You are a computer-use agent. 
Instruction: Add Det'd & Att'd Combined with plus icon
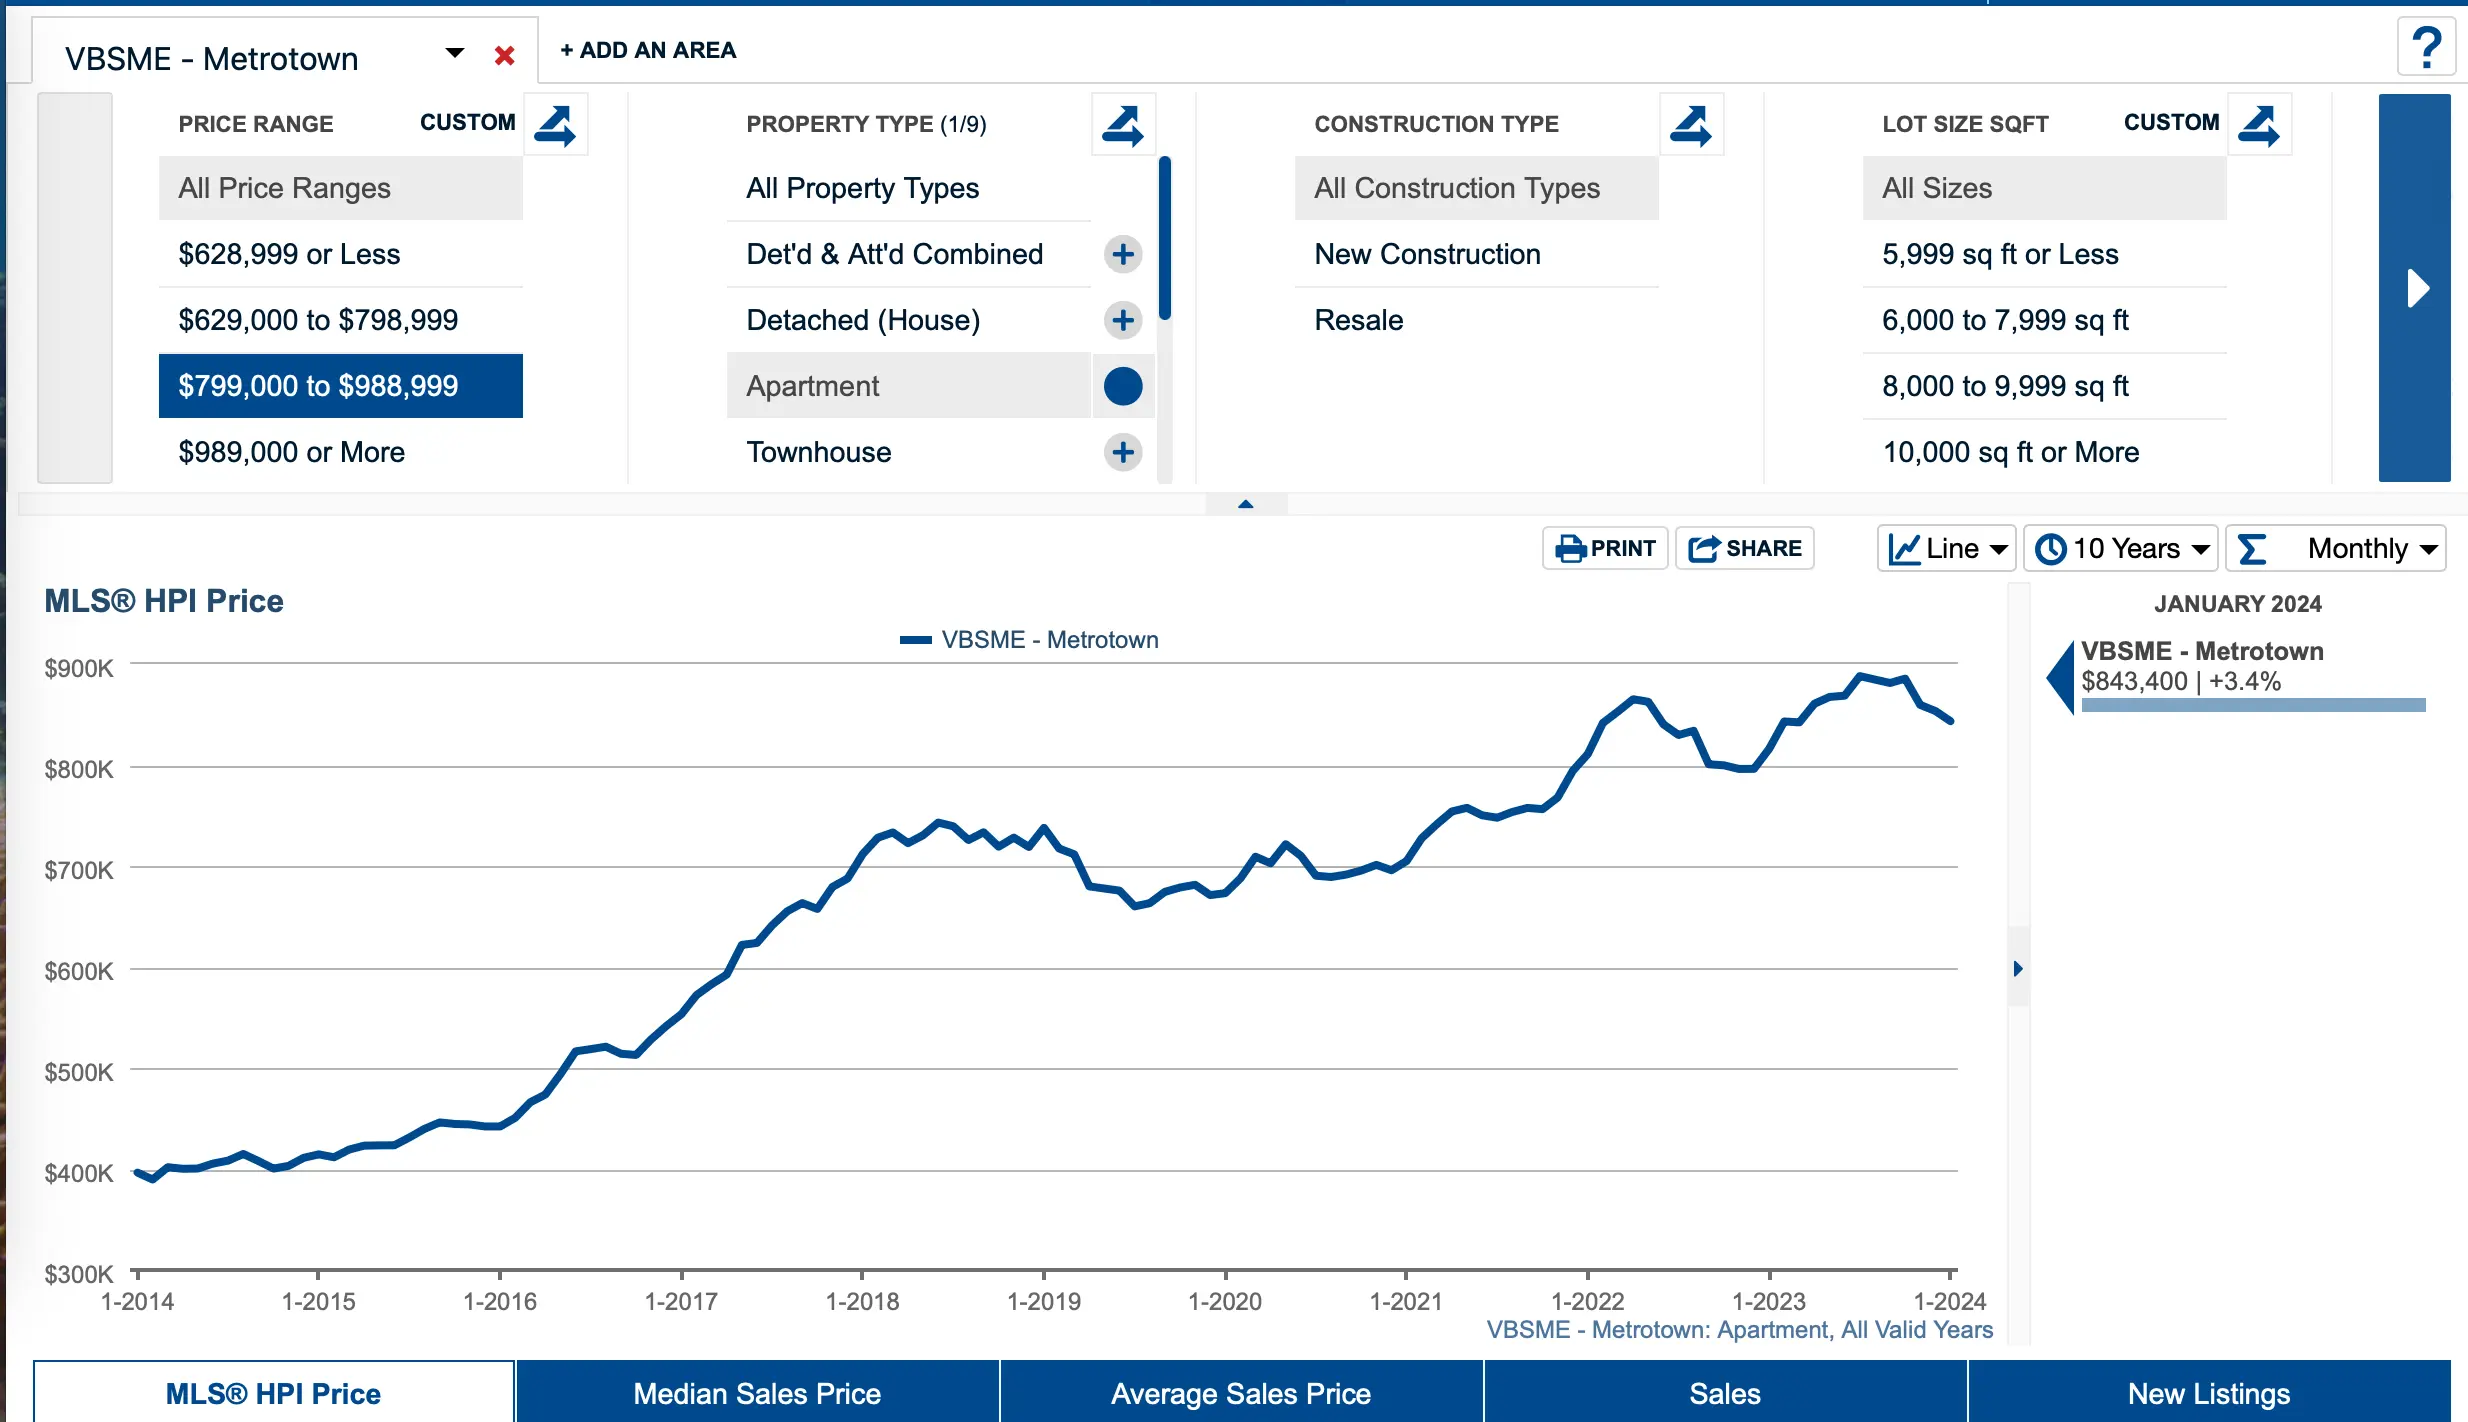point(1123,254)
